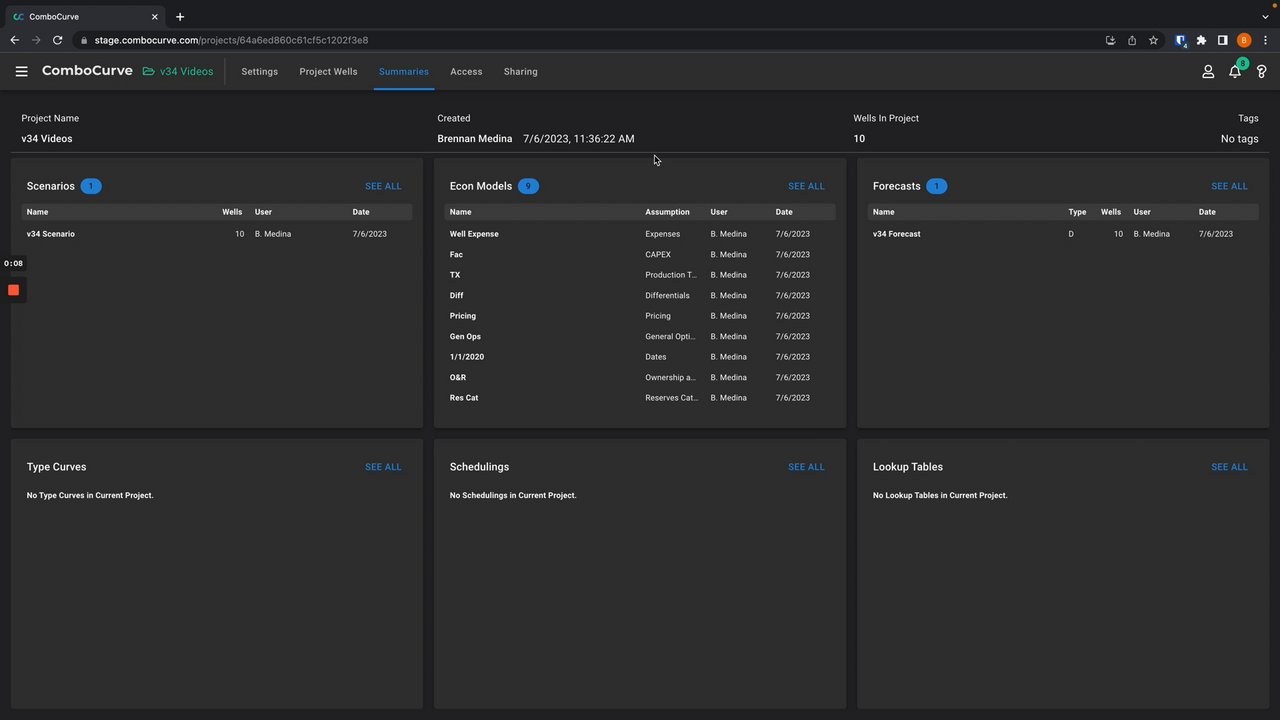
Task: Open a new browser tab
Action: click(x=180, y=17)
